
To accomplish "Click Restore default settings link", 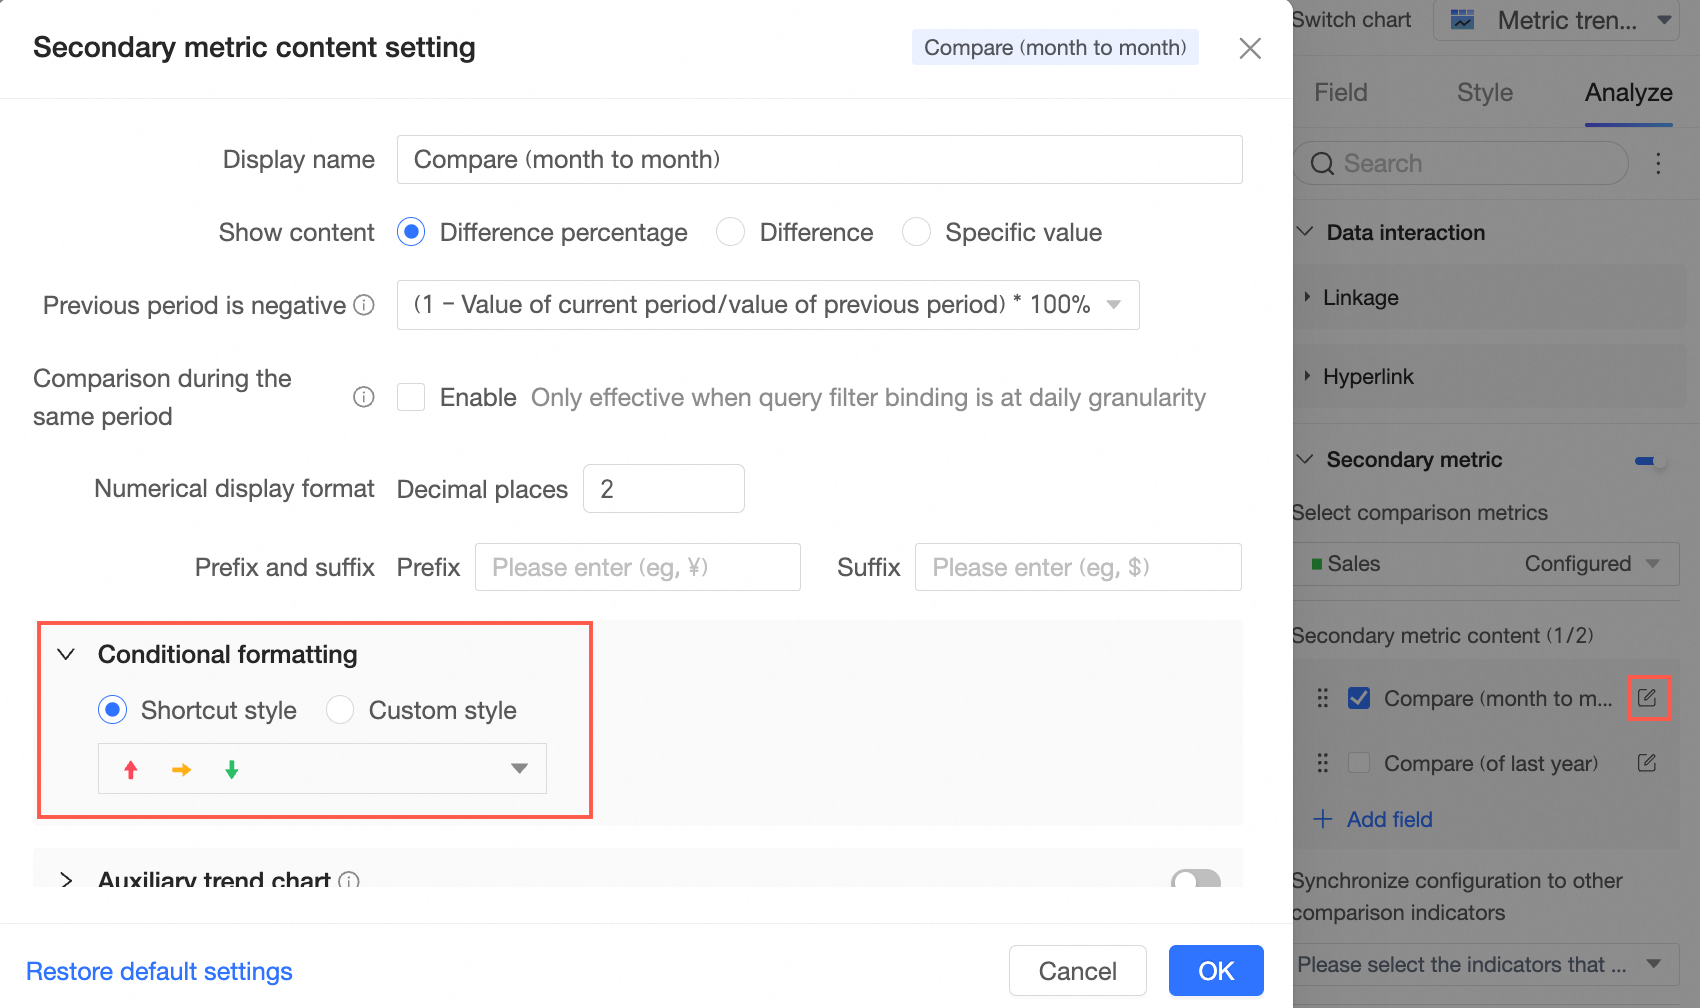I will [x=159, y=971].
